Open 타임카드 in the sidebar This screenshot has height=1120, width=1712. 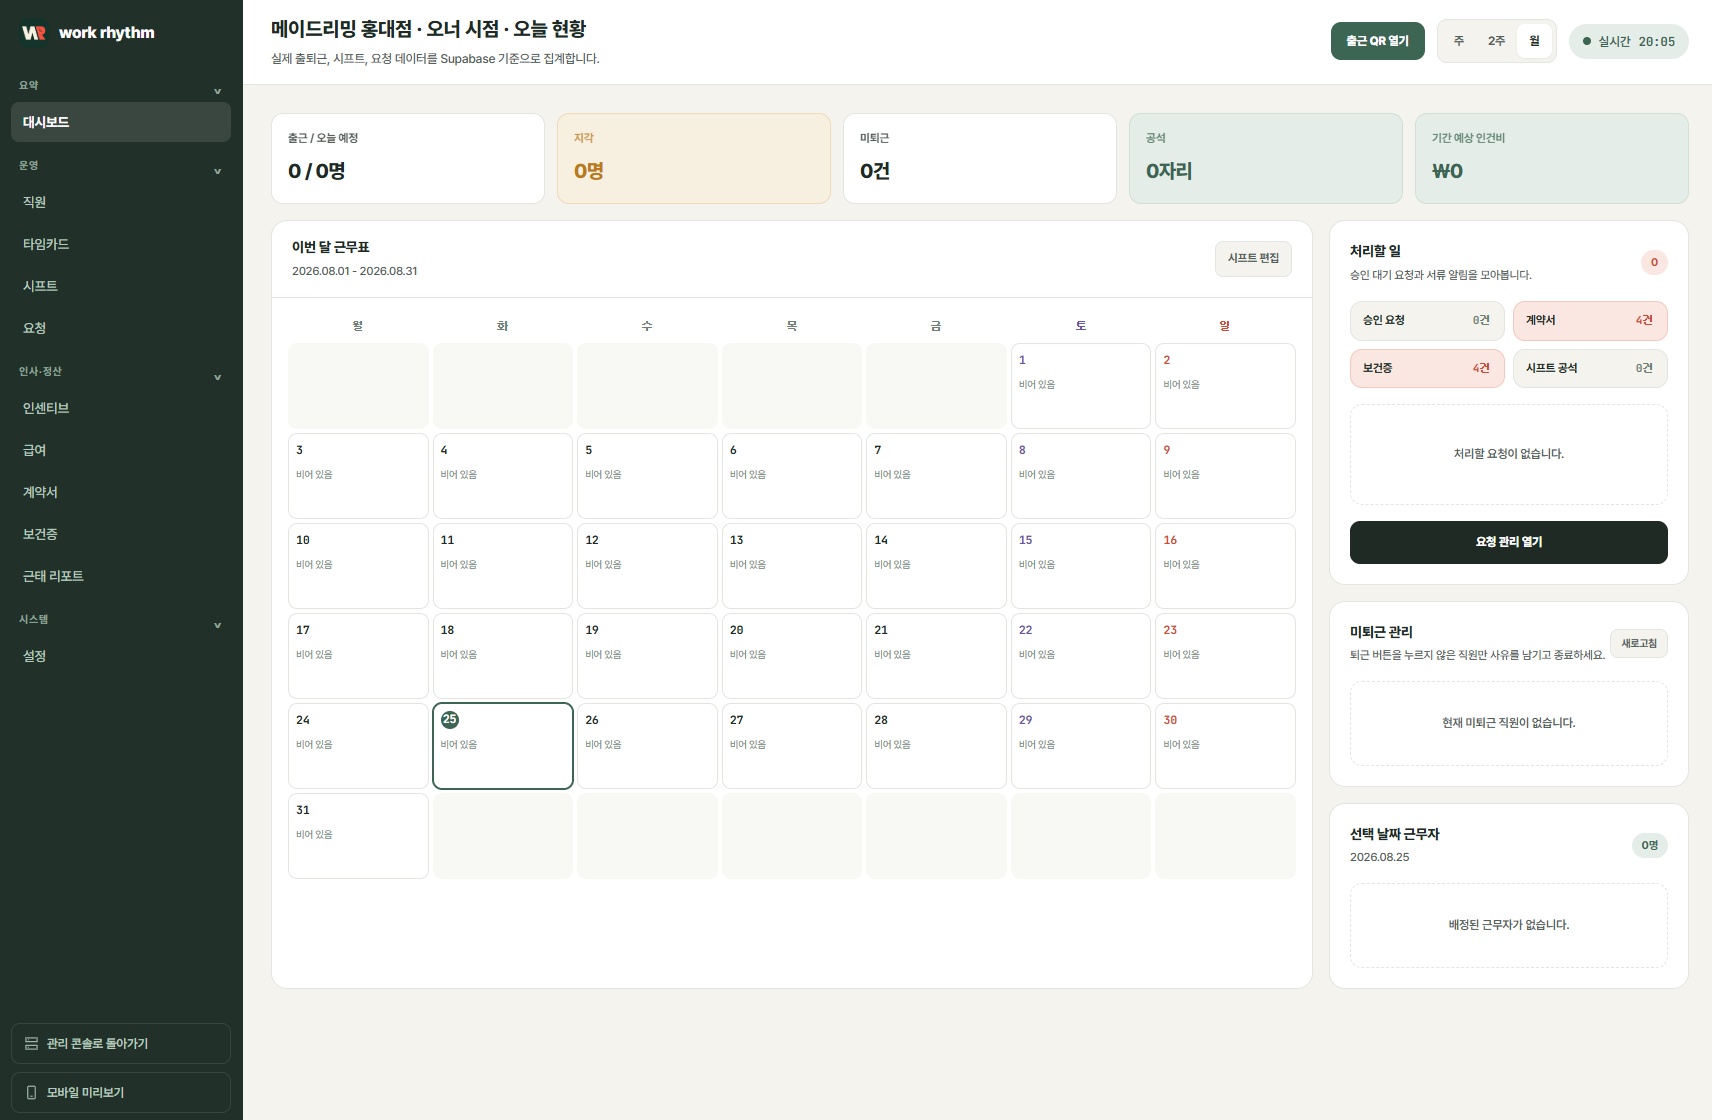(x=121, y=244)
